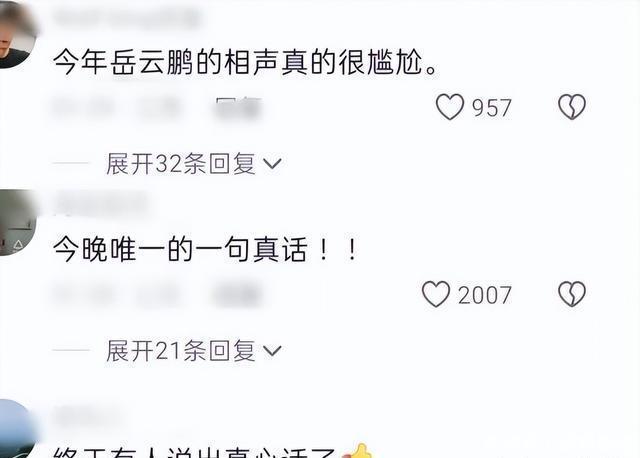
Task: Expand the 32 replies chevron
Action: click(272, 164)
